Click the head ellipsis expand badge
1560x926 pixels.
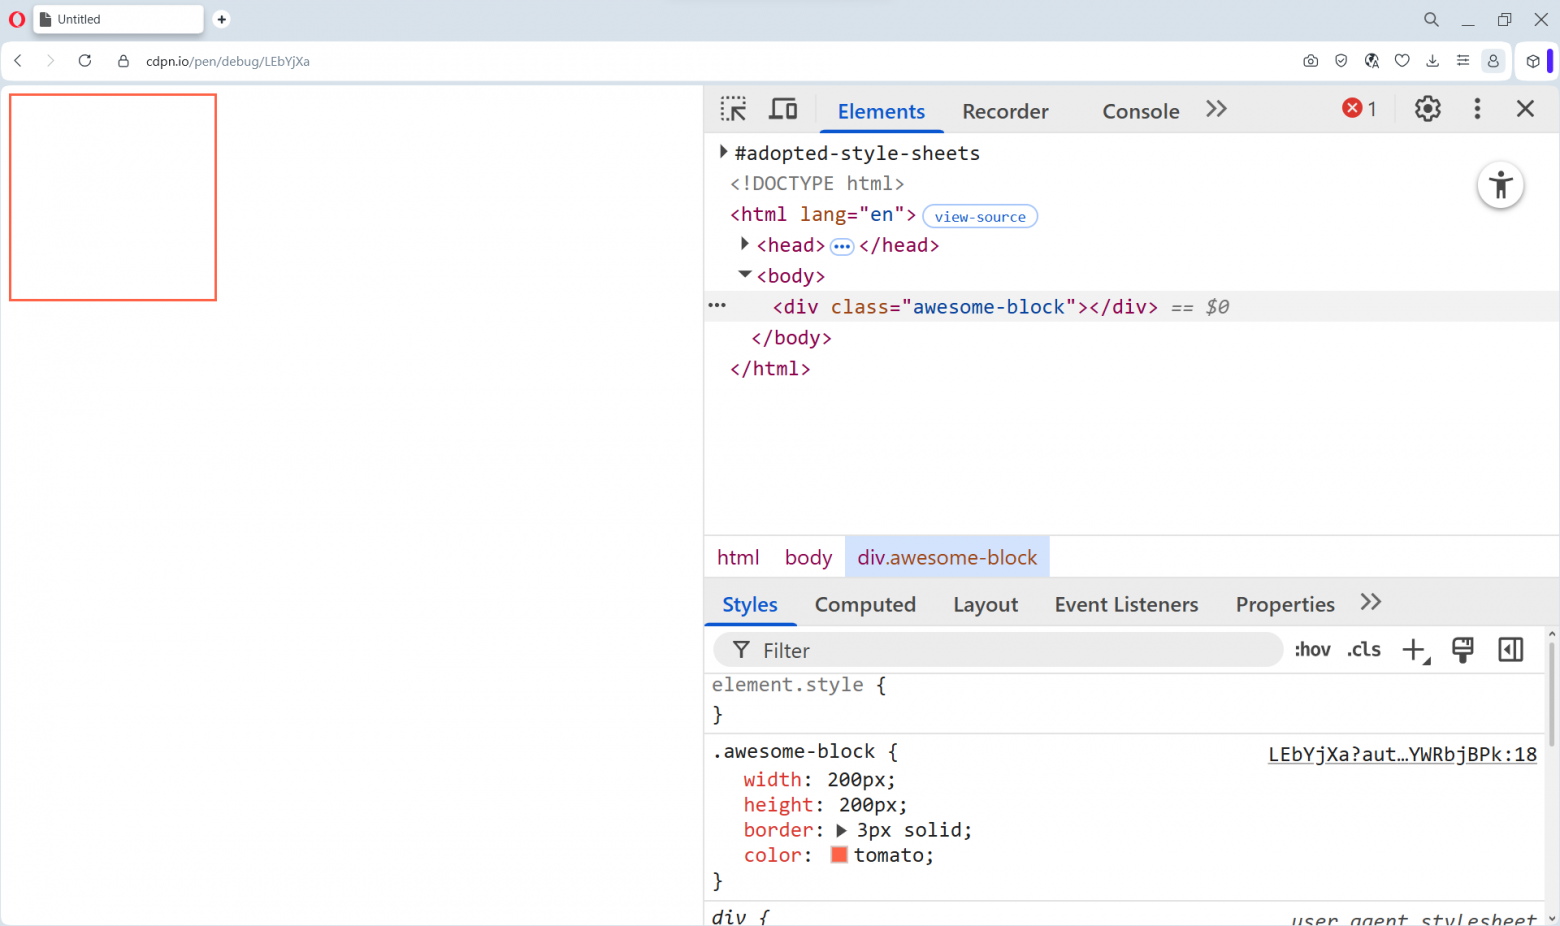[x=842, y=246]
